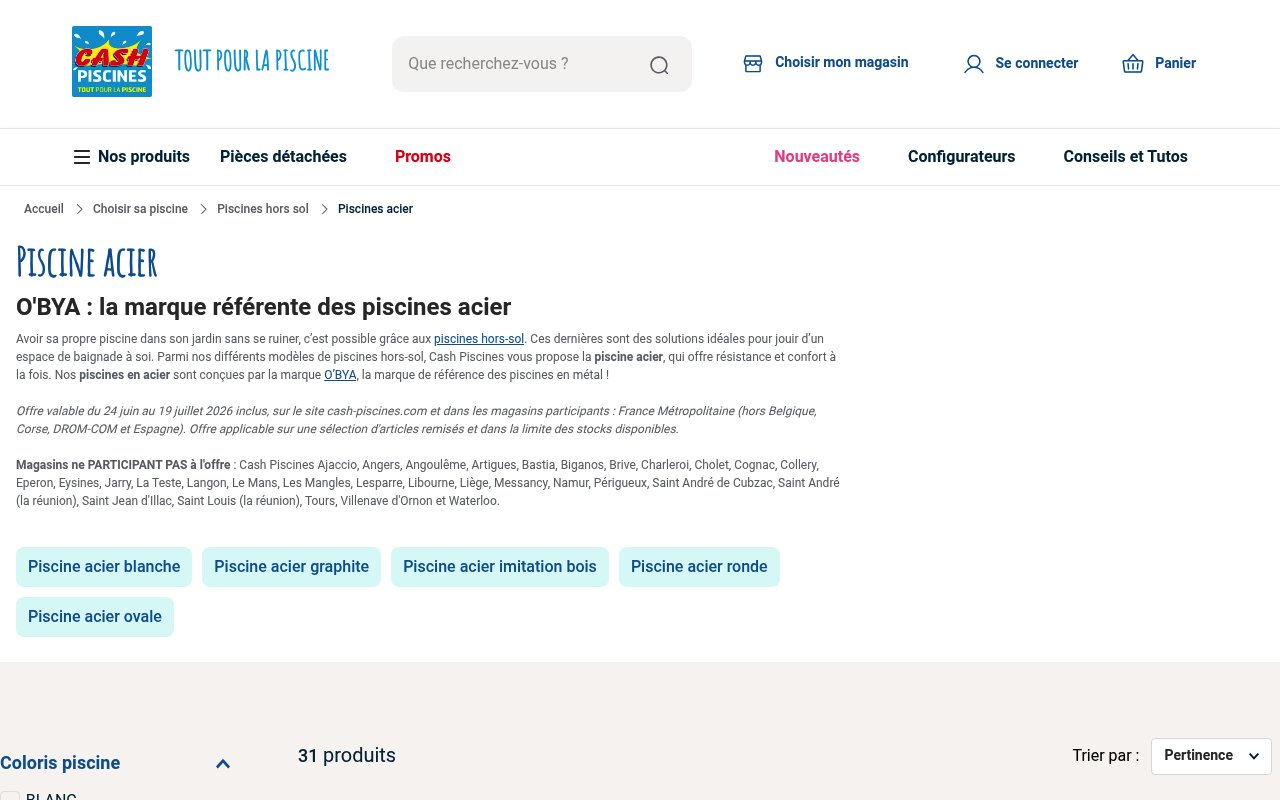The image size is (1280, 800).
Task: Focus the 'Que recherchez-vous ?' search field
Action: pos(542,64)
